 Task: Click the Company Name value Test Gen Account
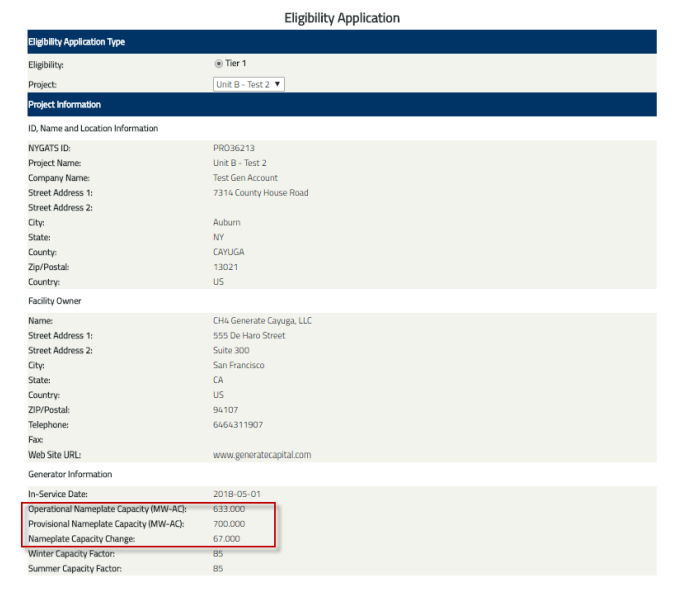245,178
